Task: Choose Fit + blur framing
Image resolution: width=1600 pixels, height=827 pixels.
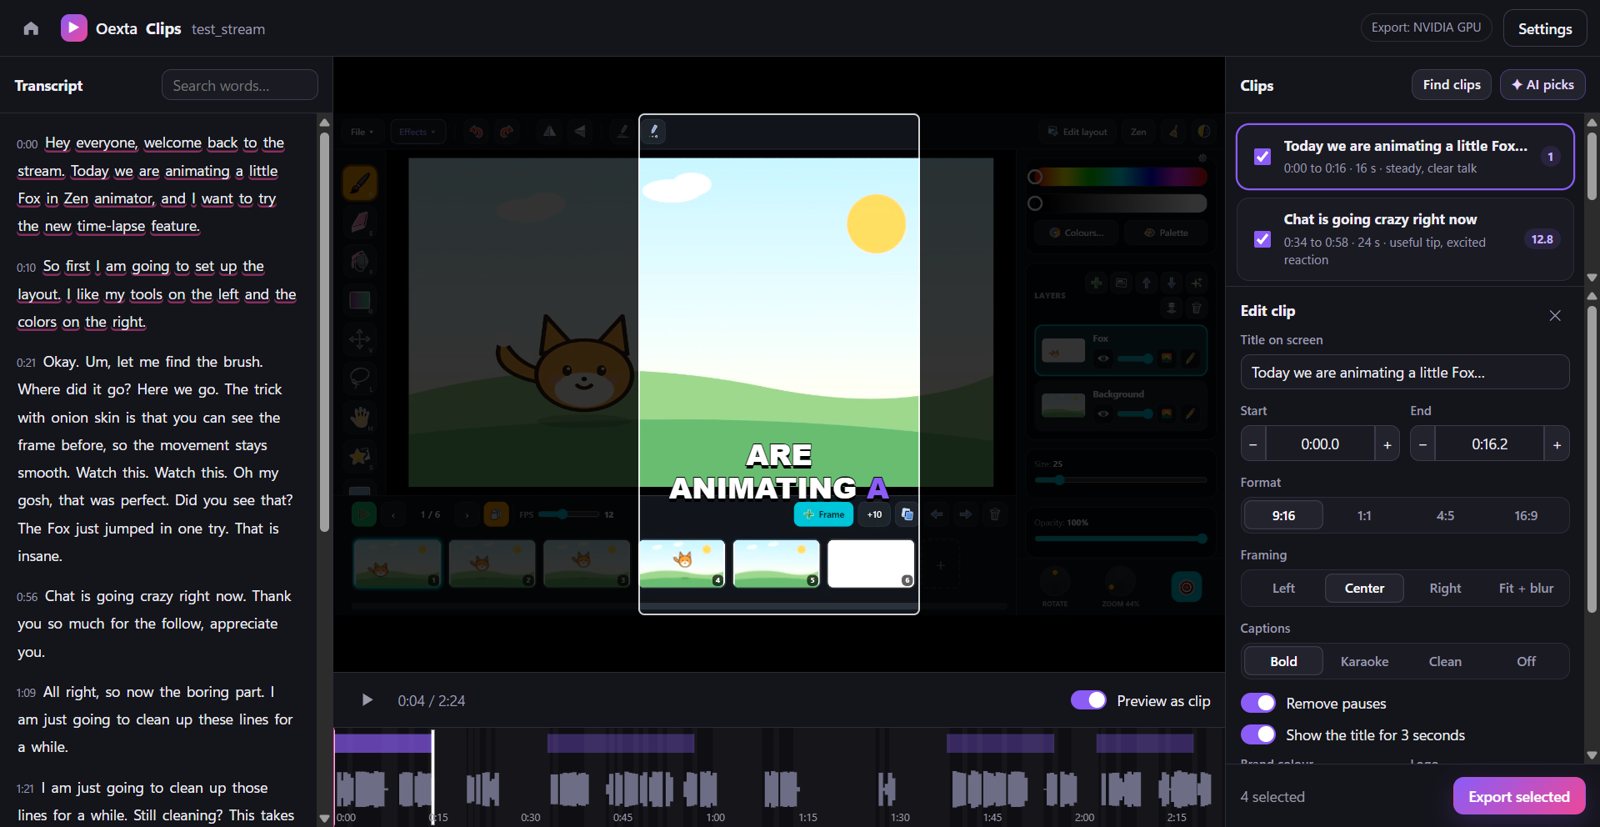Action: pyautogui.click(x=1526, y=588)
